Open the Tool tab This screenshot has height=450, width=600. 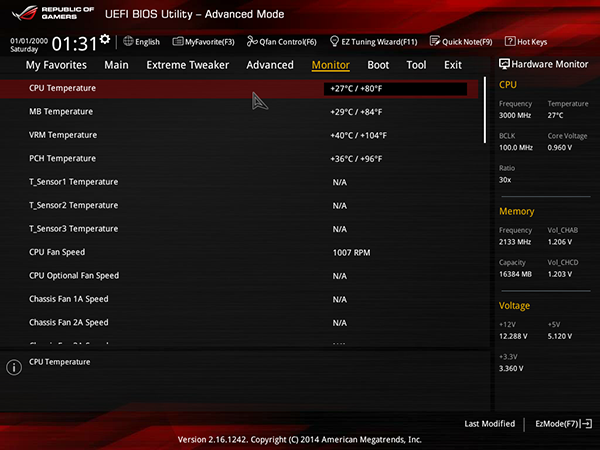pos(416,65)
